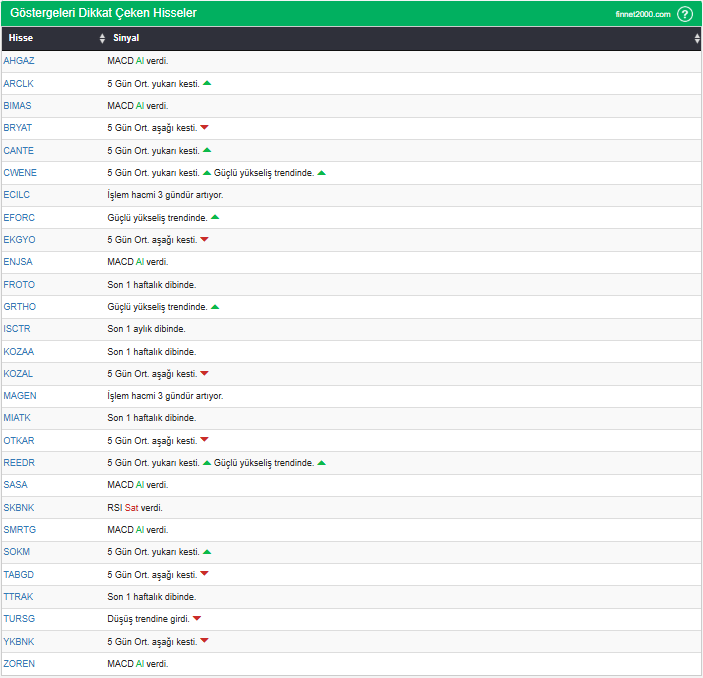The width and height of the screenshot is (703, 678).
Task: Click the YKBNK ticker link
Action: point(19,642)
